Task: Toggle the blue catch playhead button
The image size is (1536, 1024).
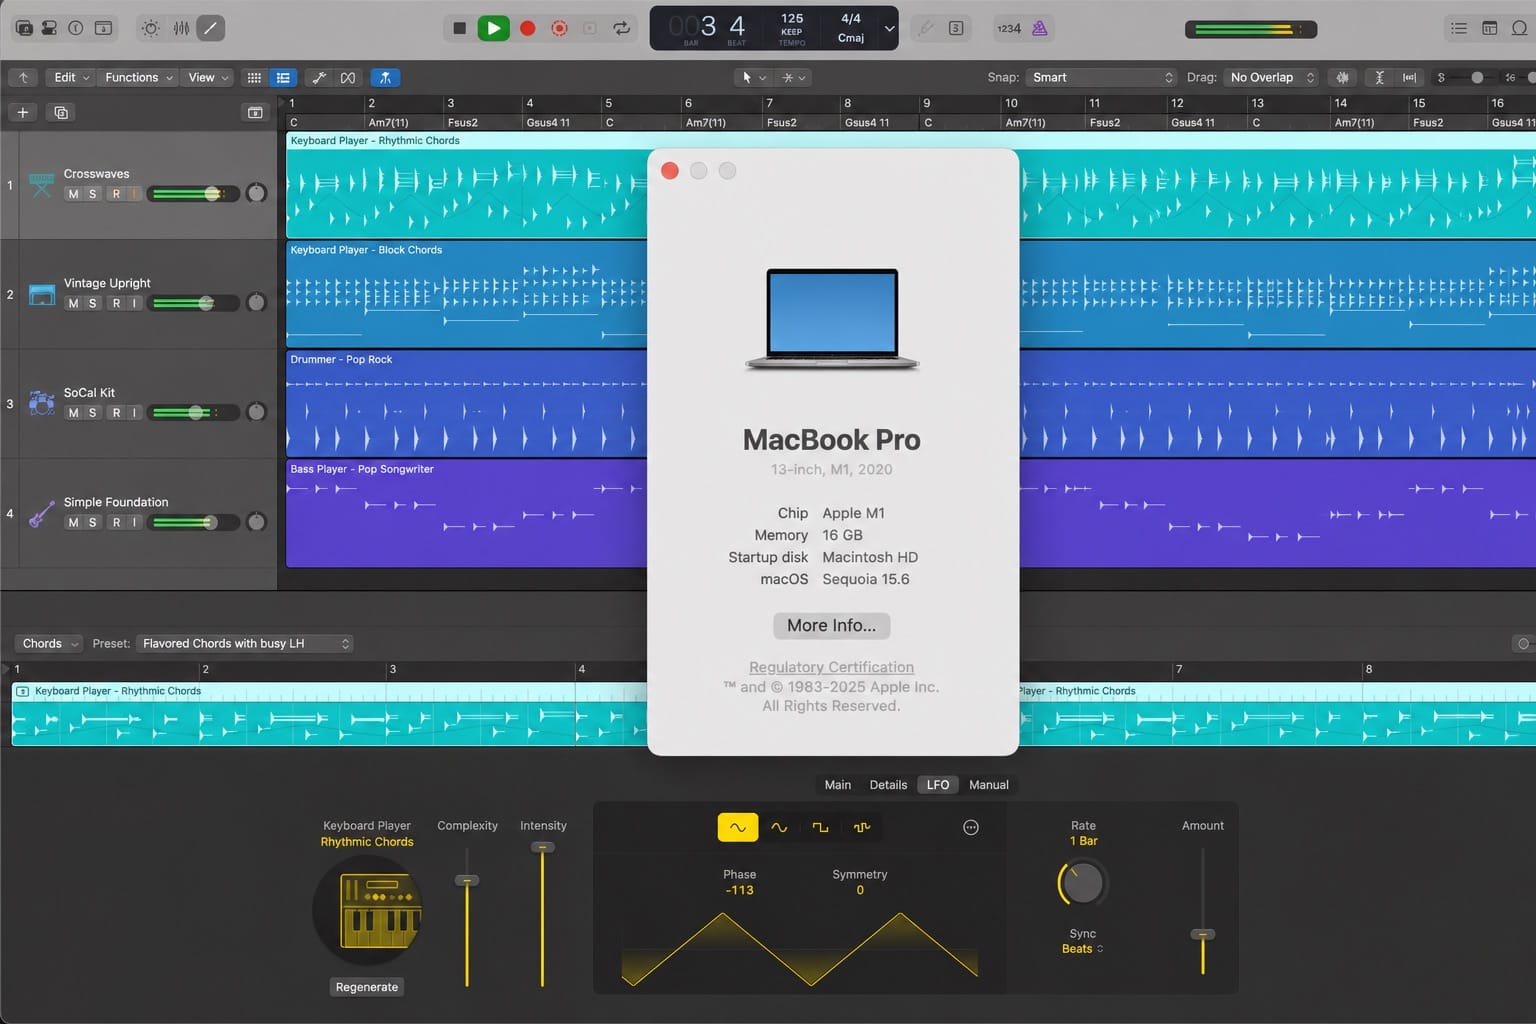Action: click(x=385, y=77)
